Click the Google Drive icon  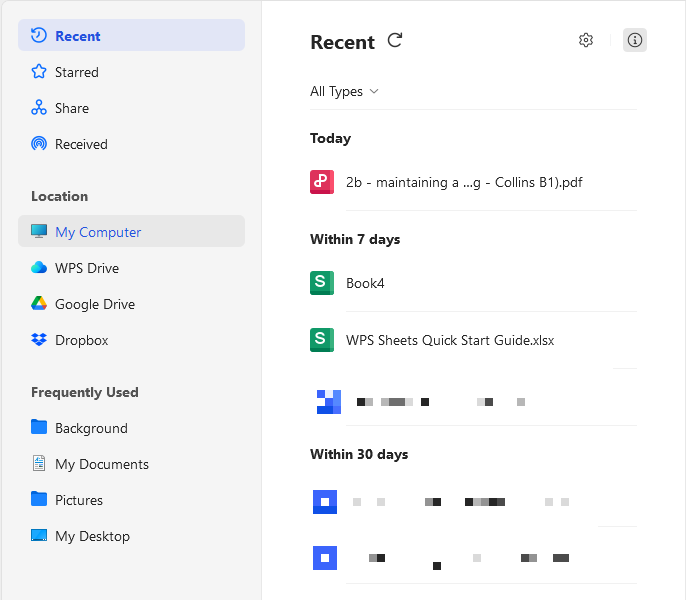click(39, 304)
